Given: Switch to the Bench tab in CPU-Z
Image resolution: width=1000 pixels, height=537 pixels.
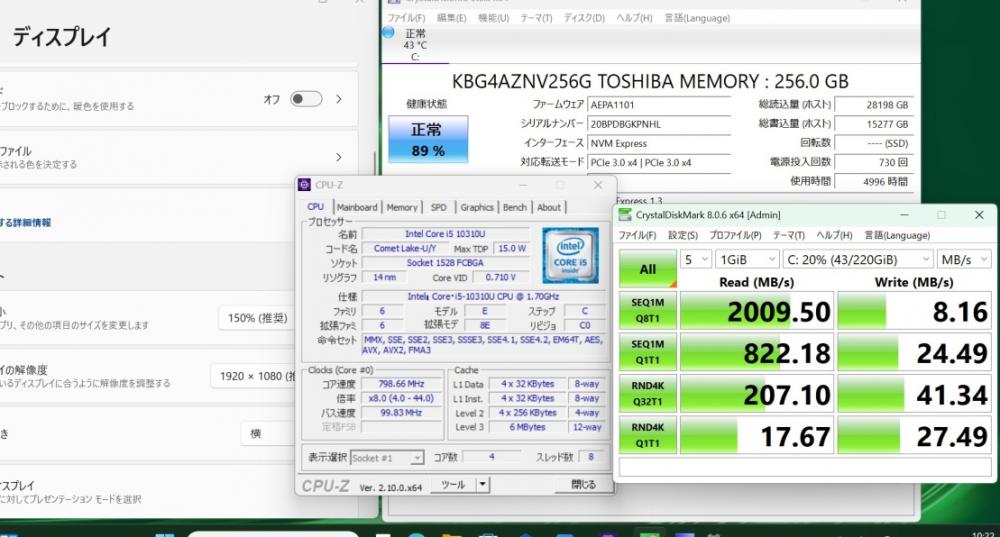Looking at the screenshot, I should pos(515,207).
